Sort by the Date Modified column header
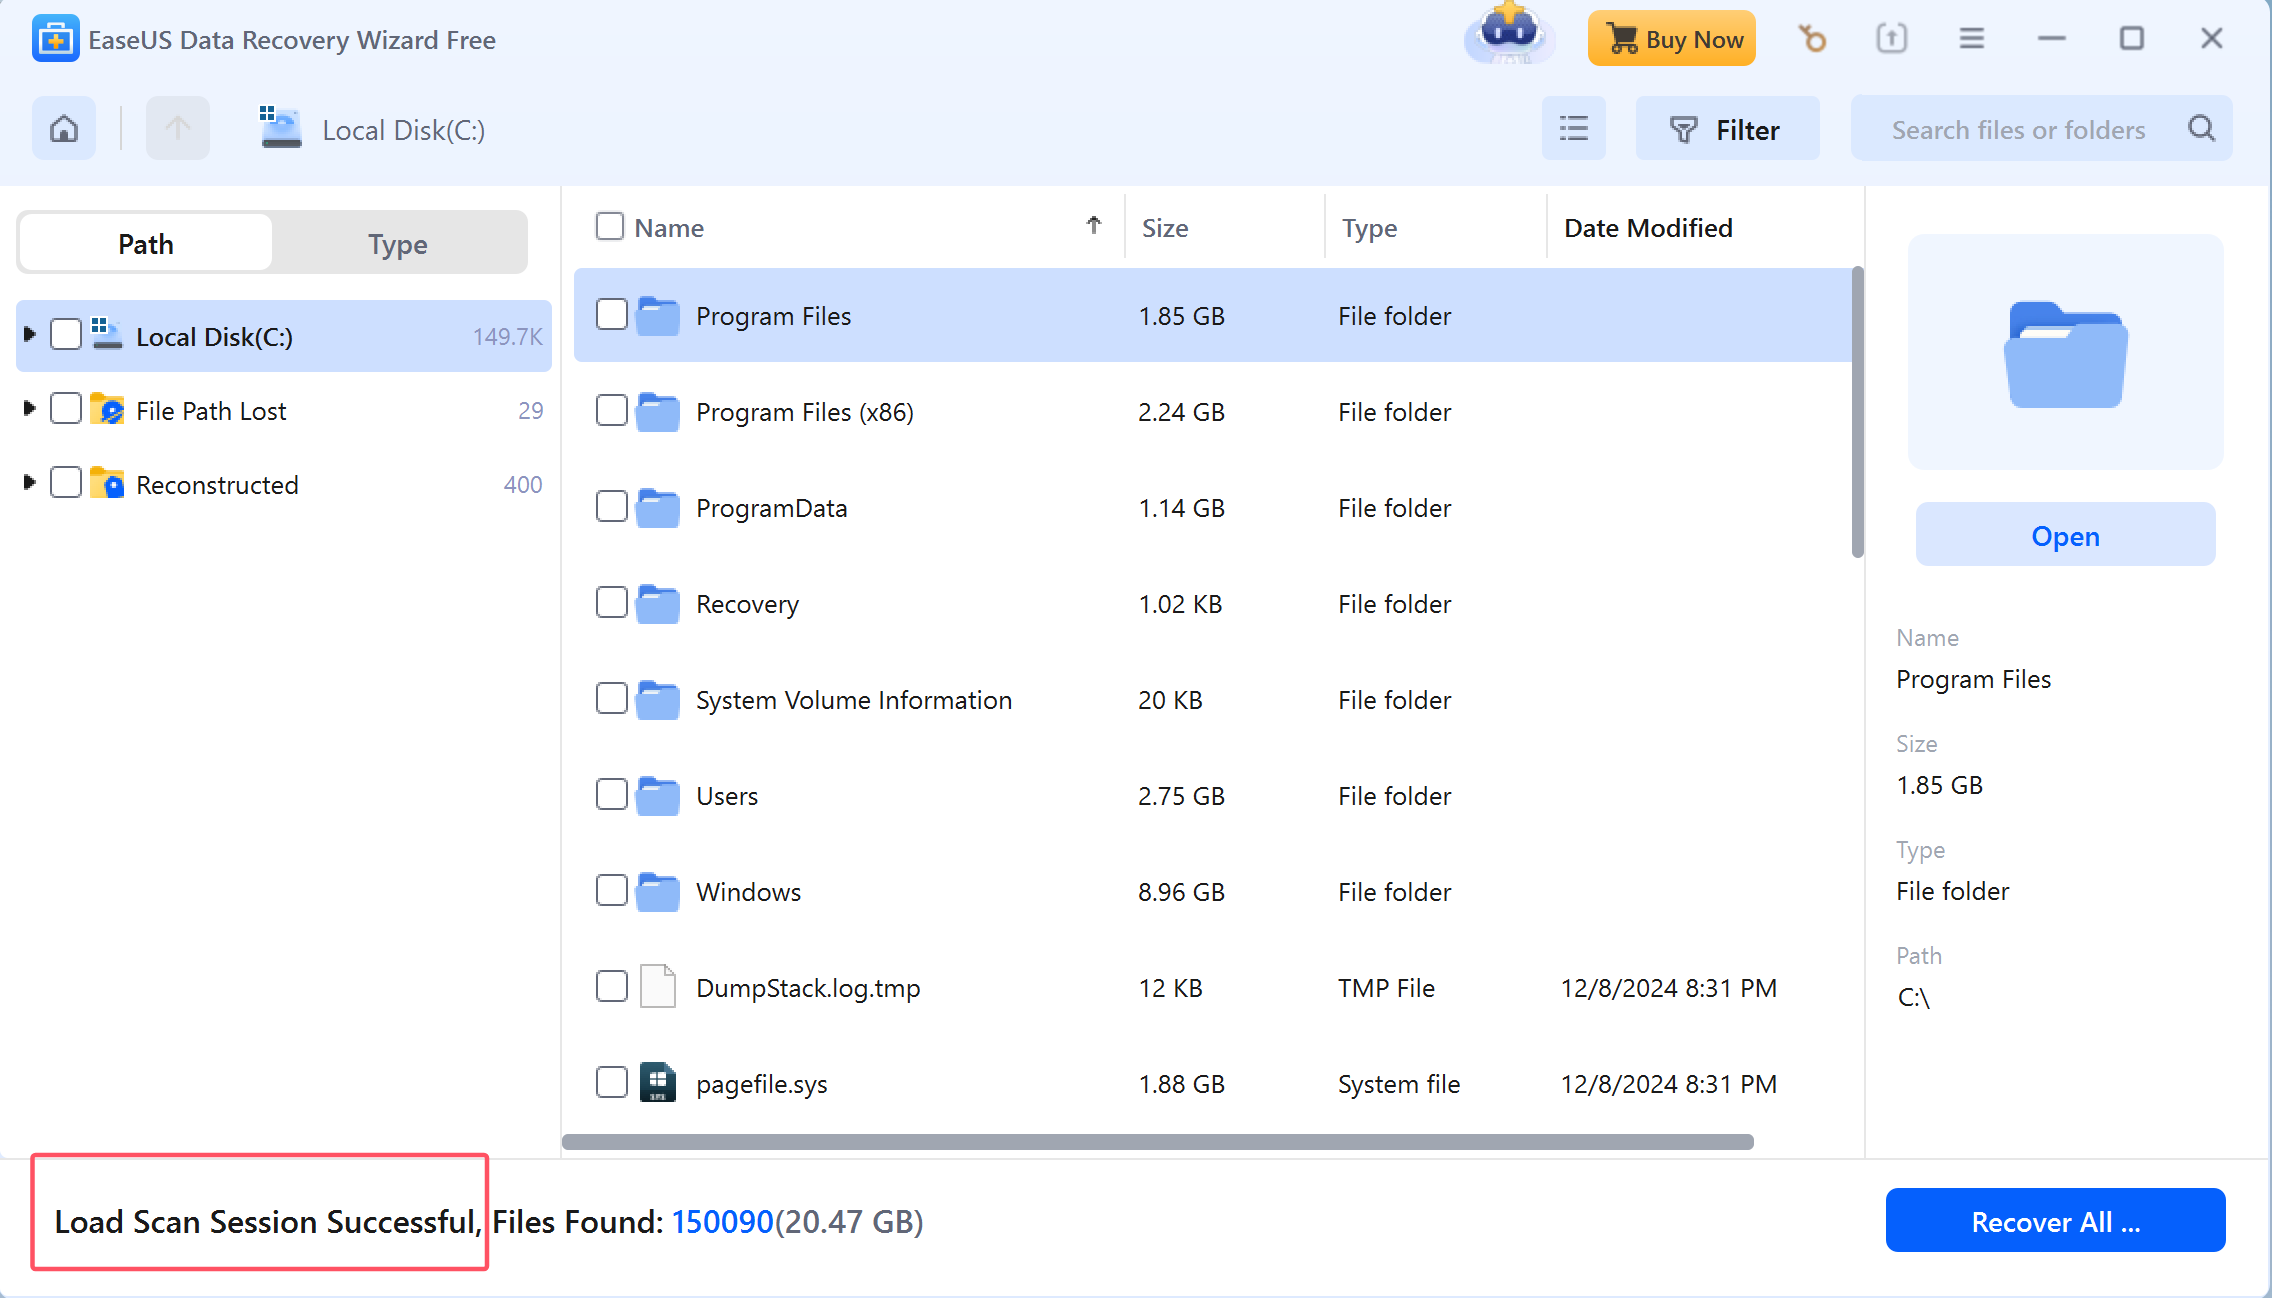2272x1298 pixels. coord(1648,228)
